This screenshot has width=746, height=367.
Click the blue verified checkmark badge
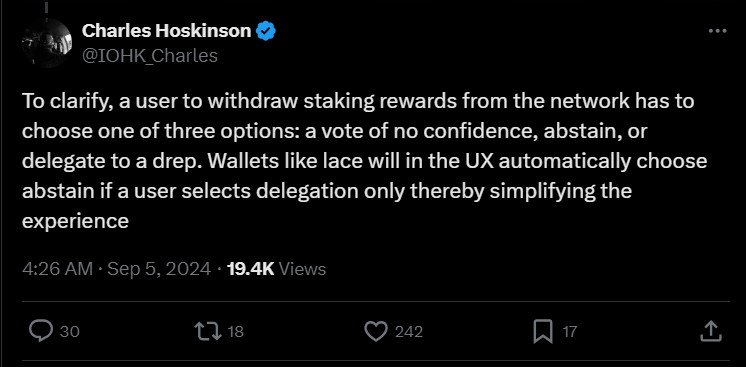[x=266, y=31]
